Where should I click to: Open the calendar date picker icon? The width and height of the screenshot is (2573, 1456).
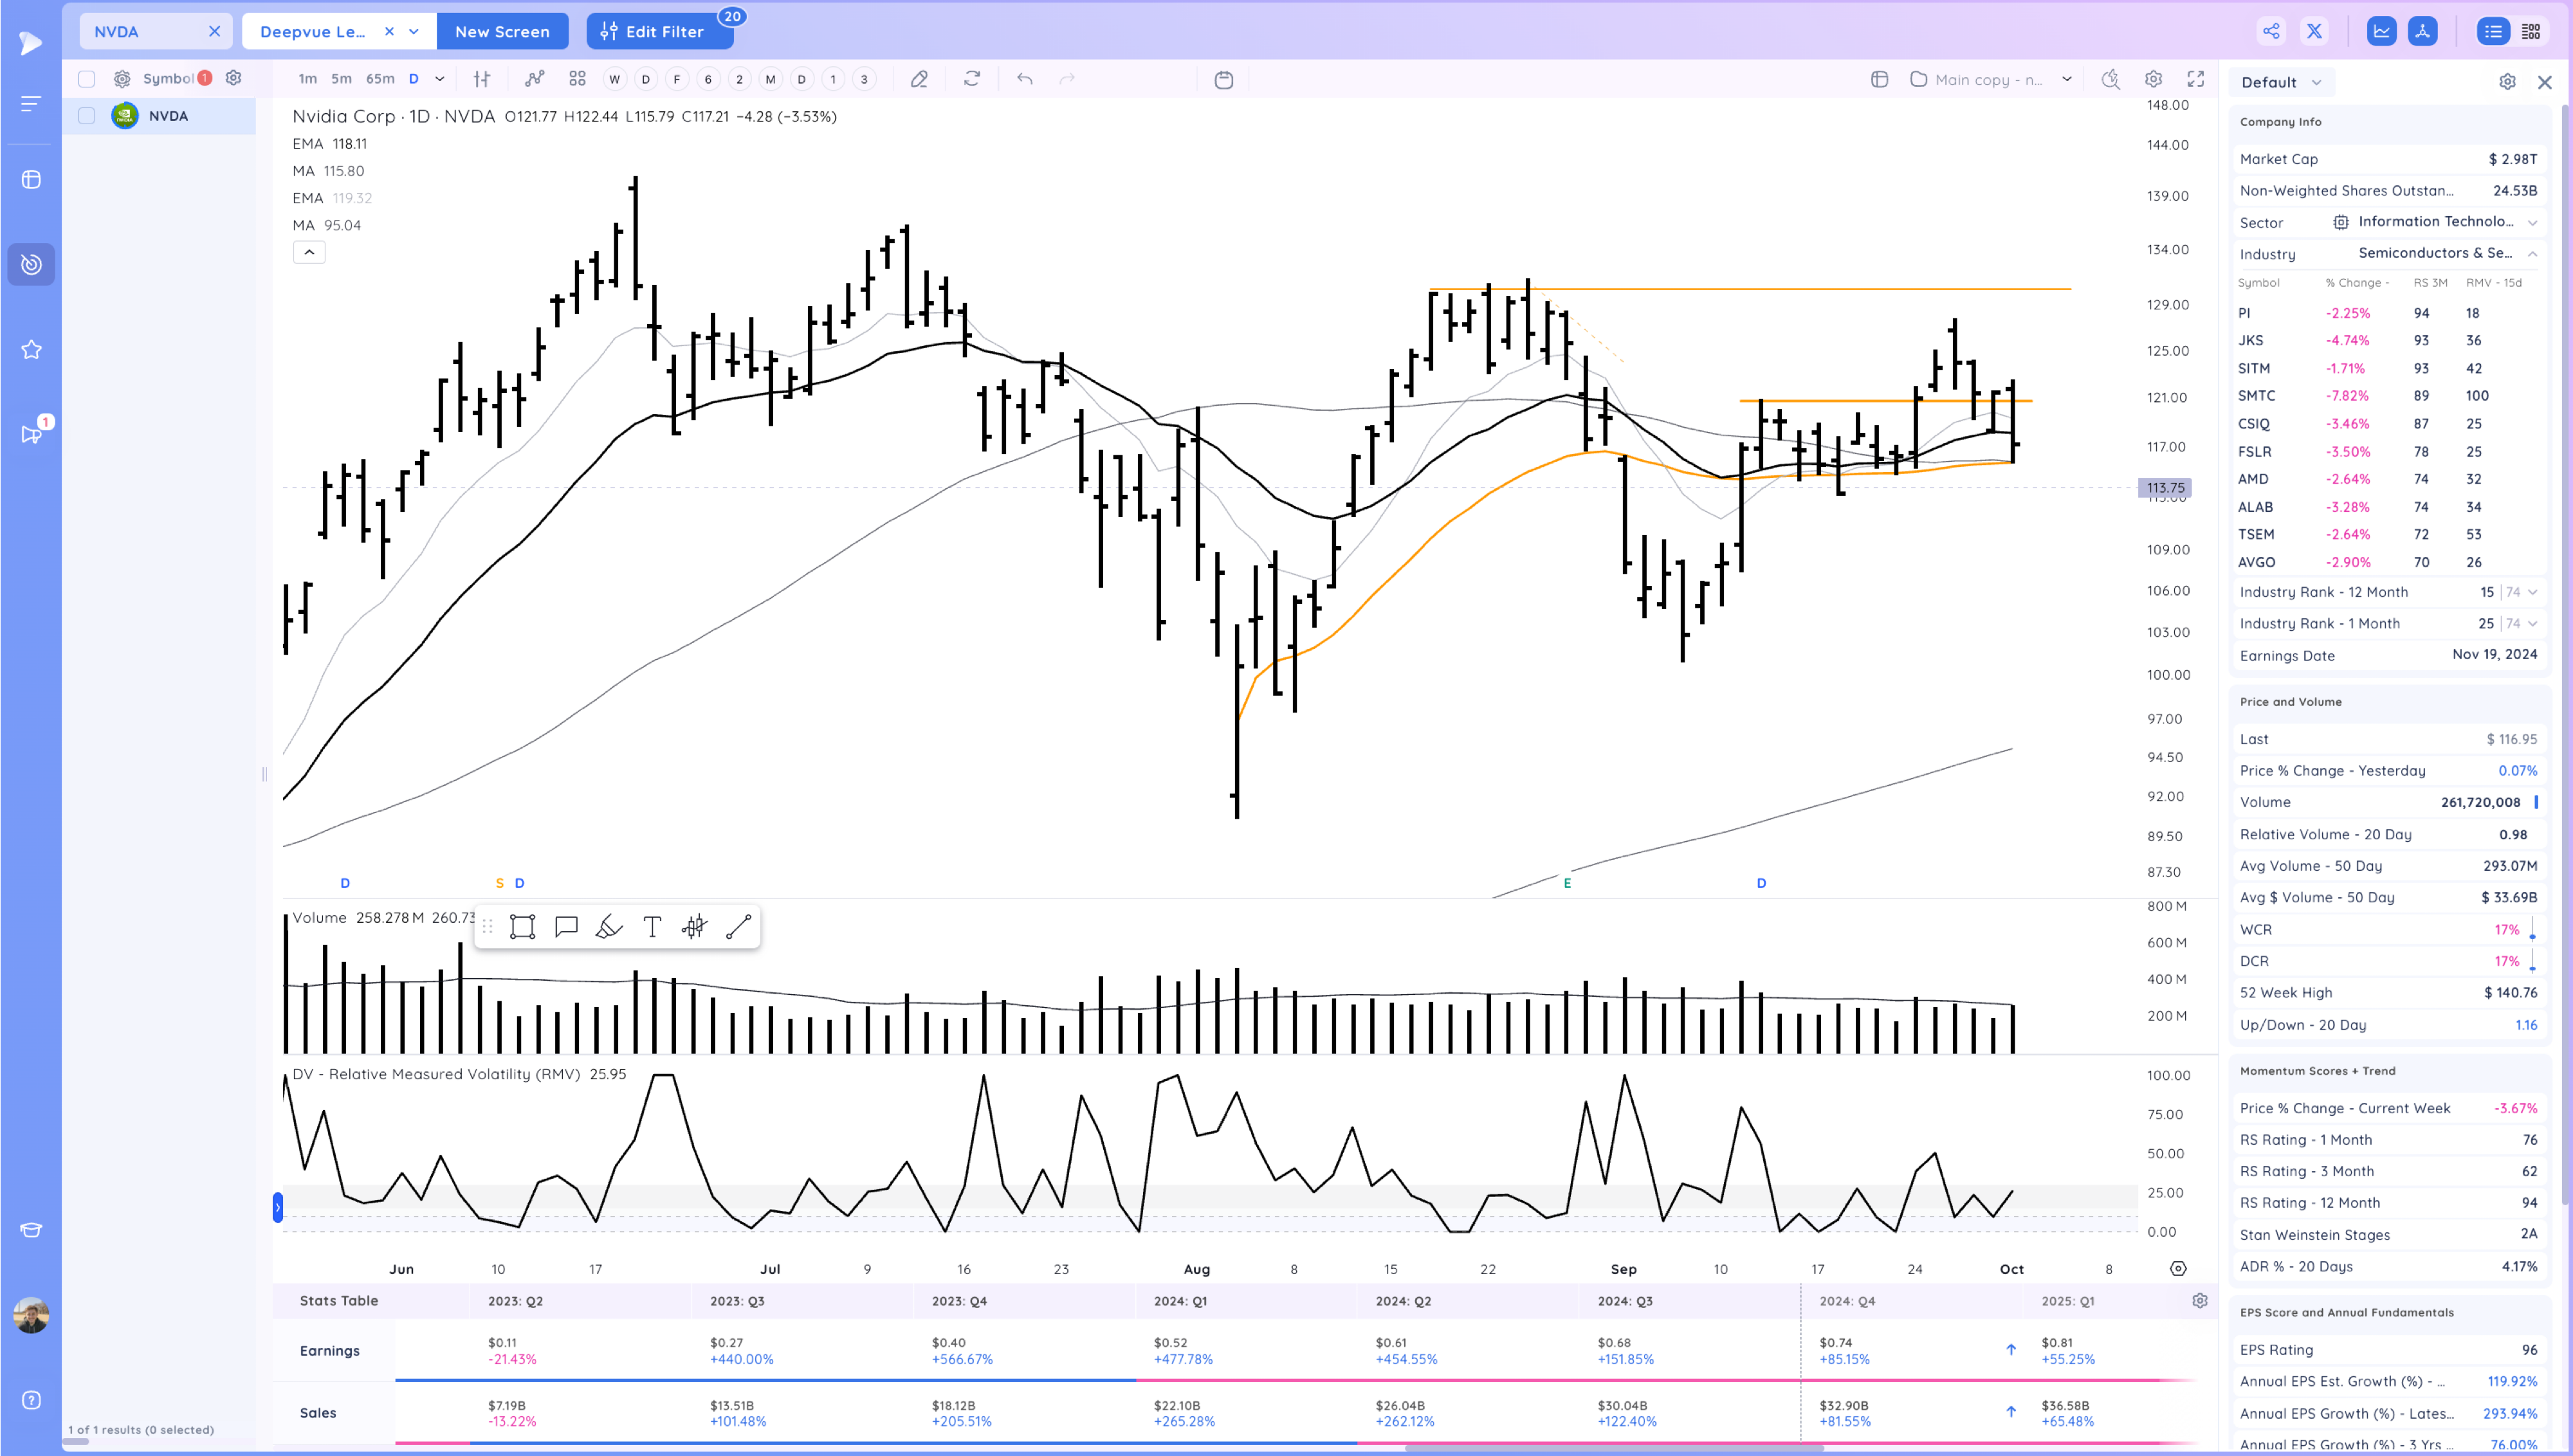point(1223,79)
